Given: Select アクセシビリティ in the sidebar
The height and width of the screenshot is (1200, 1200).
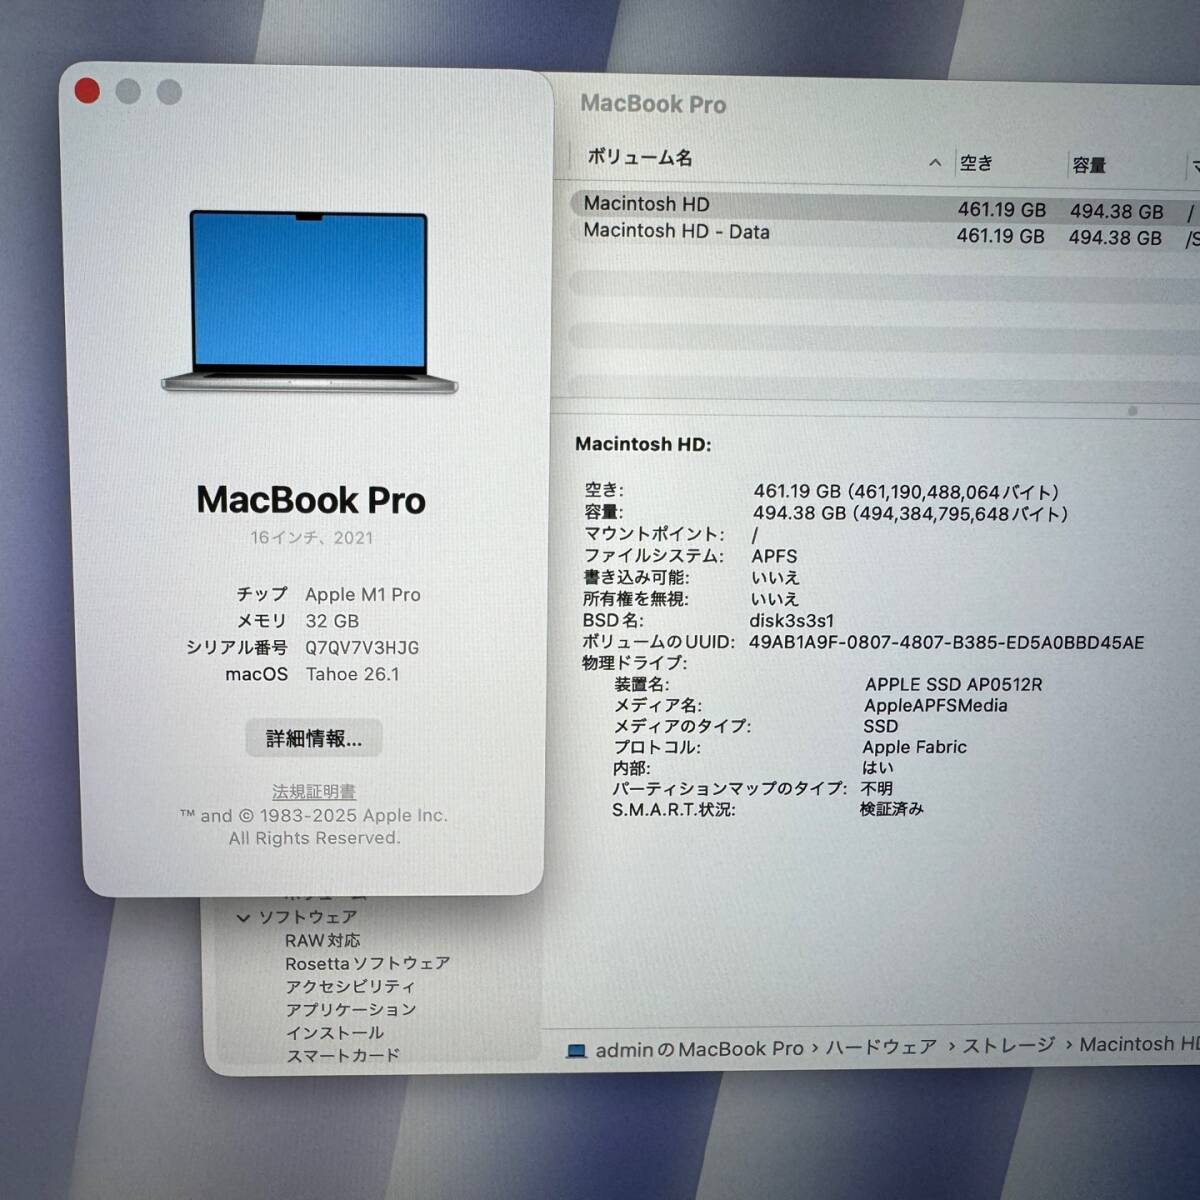Looking at the screenshot, I should pyautogui.click(x=350, y=986).
